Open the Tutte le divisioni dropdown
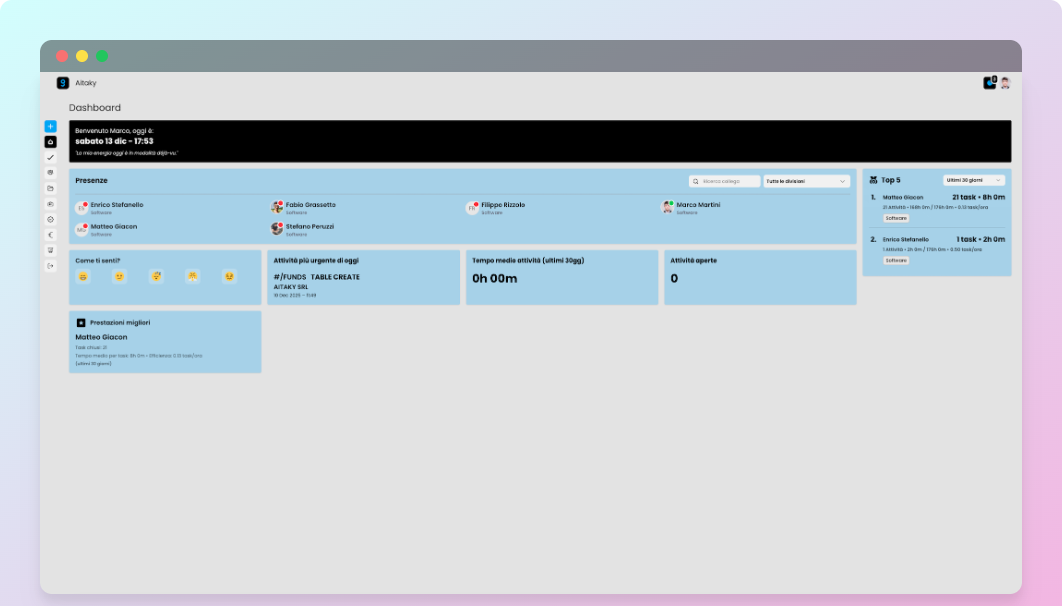 tap(805, 181)
